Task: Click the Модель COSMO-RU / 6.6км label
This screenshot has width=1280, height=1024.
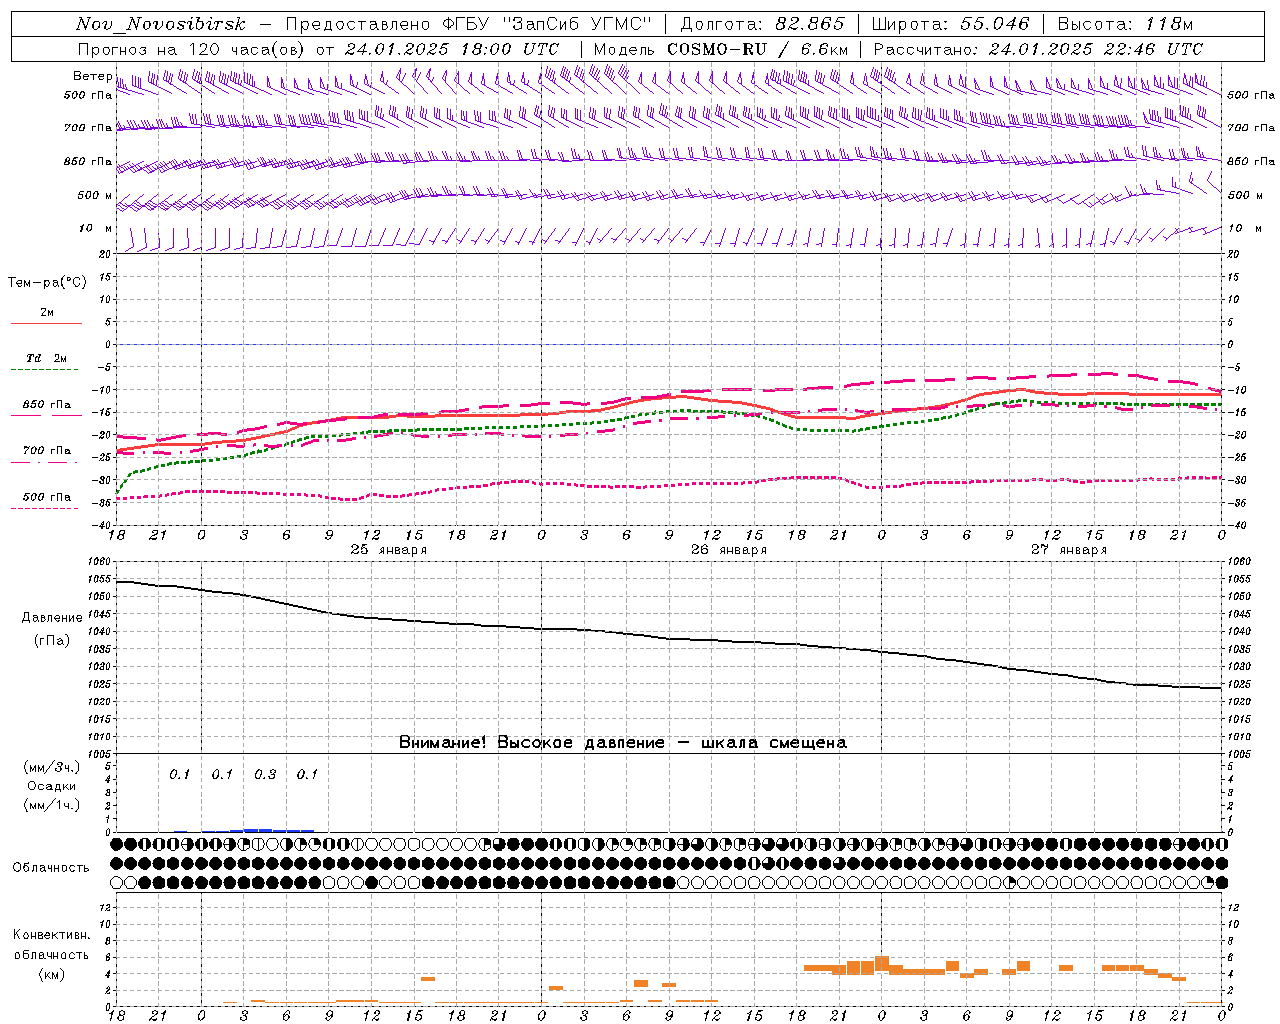Action: [721, 49]
